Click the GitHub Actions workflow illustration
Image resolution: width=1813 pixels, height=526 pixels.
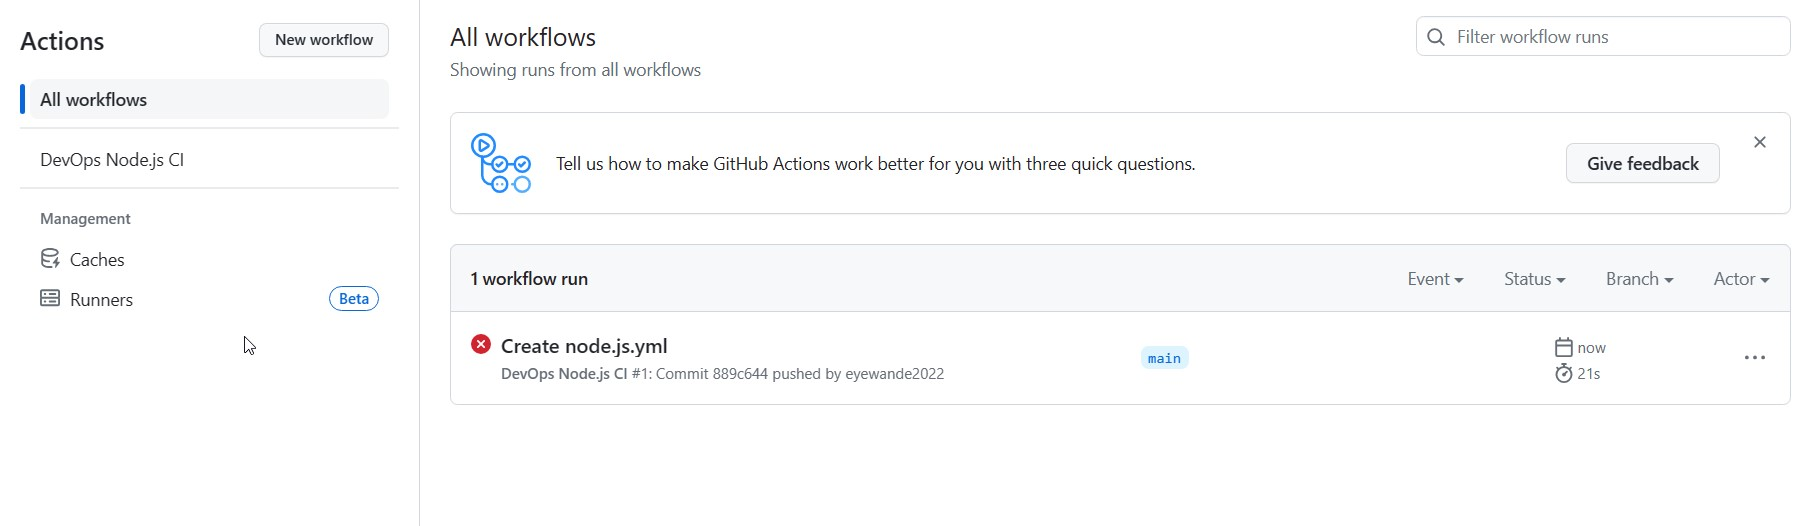pos(500,163)
